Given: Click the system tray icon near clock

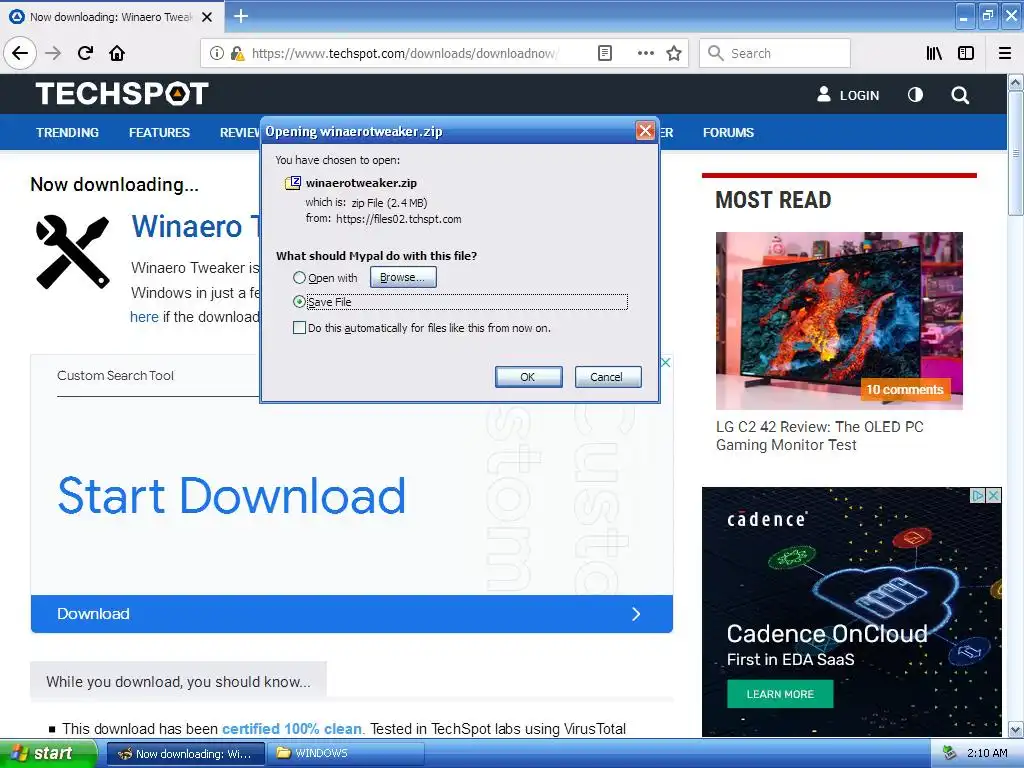Looking at the screenshot, I should click(x=950, y=753).
